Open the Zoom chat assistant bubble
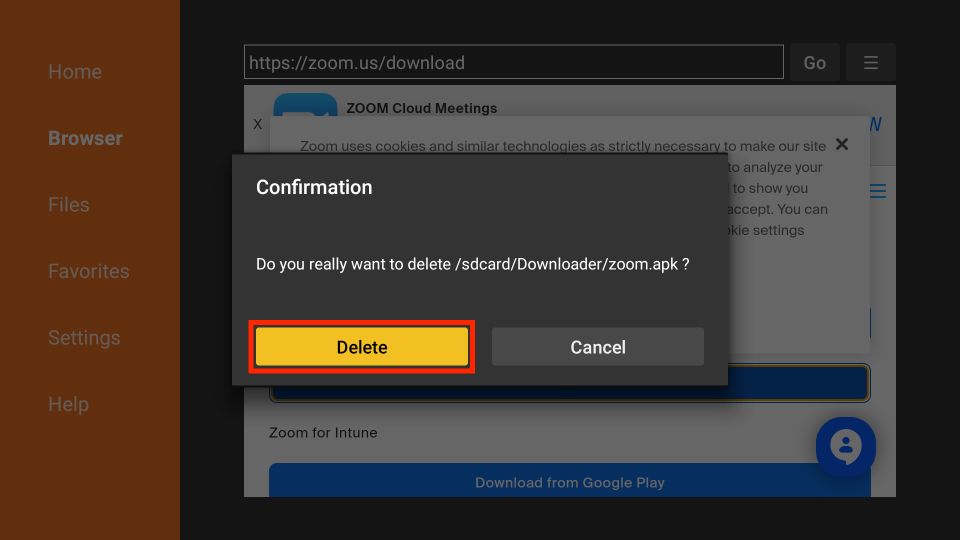 click(846, 446)
